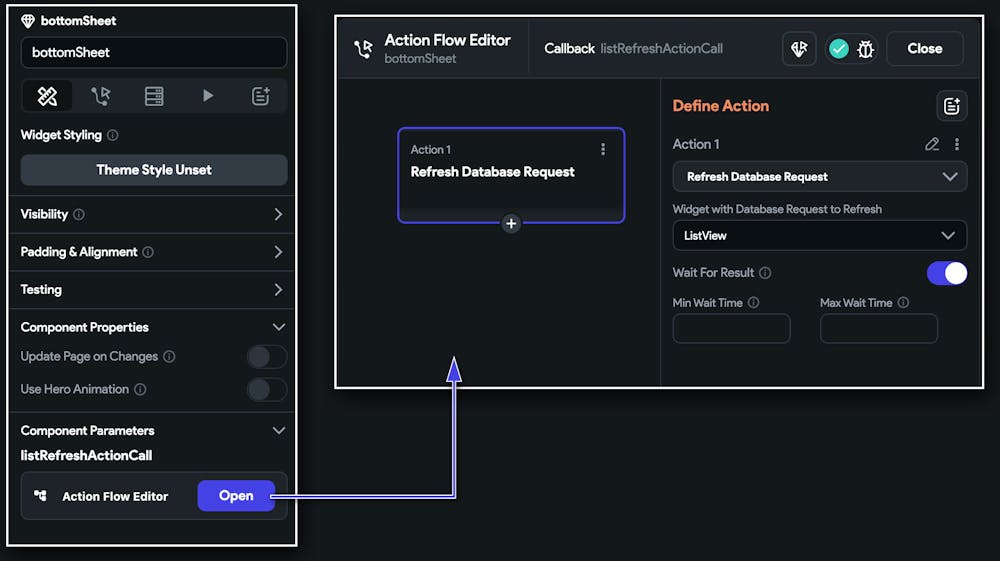Expand the Testing section
Screen dimensions: 1000x561
(278, 289)
